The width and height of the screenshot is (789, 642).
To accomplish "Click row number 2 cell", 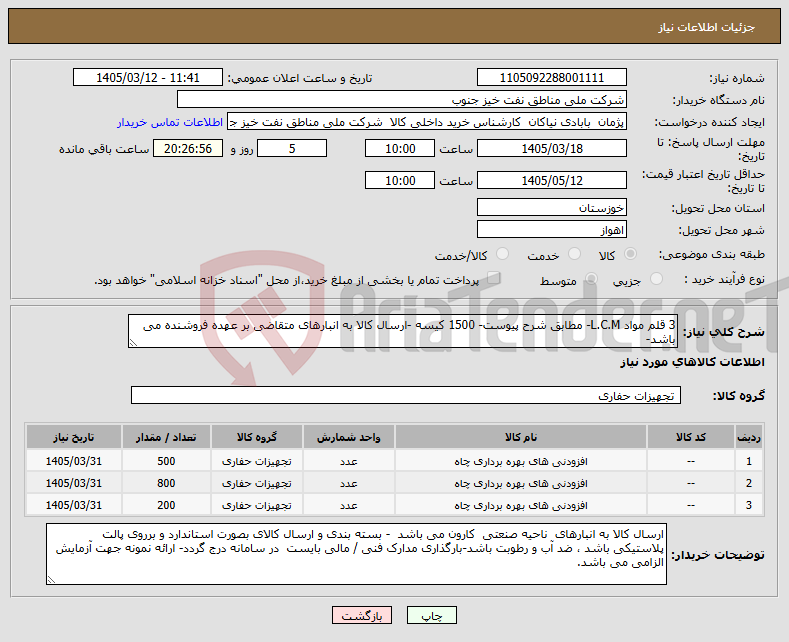I will (x=749, y=484).
